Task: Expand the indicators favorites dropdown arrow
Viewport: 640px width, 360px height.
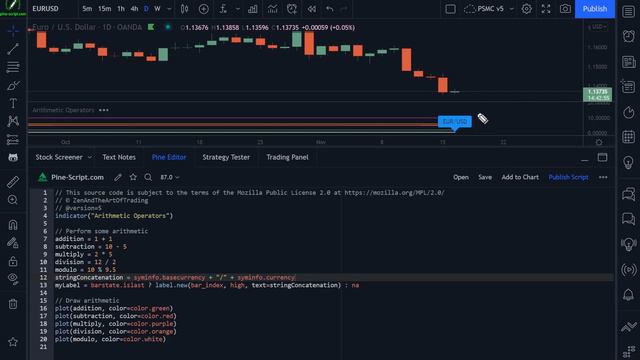Action: [238, 9]
